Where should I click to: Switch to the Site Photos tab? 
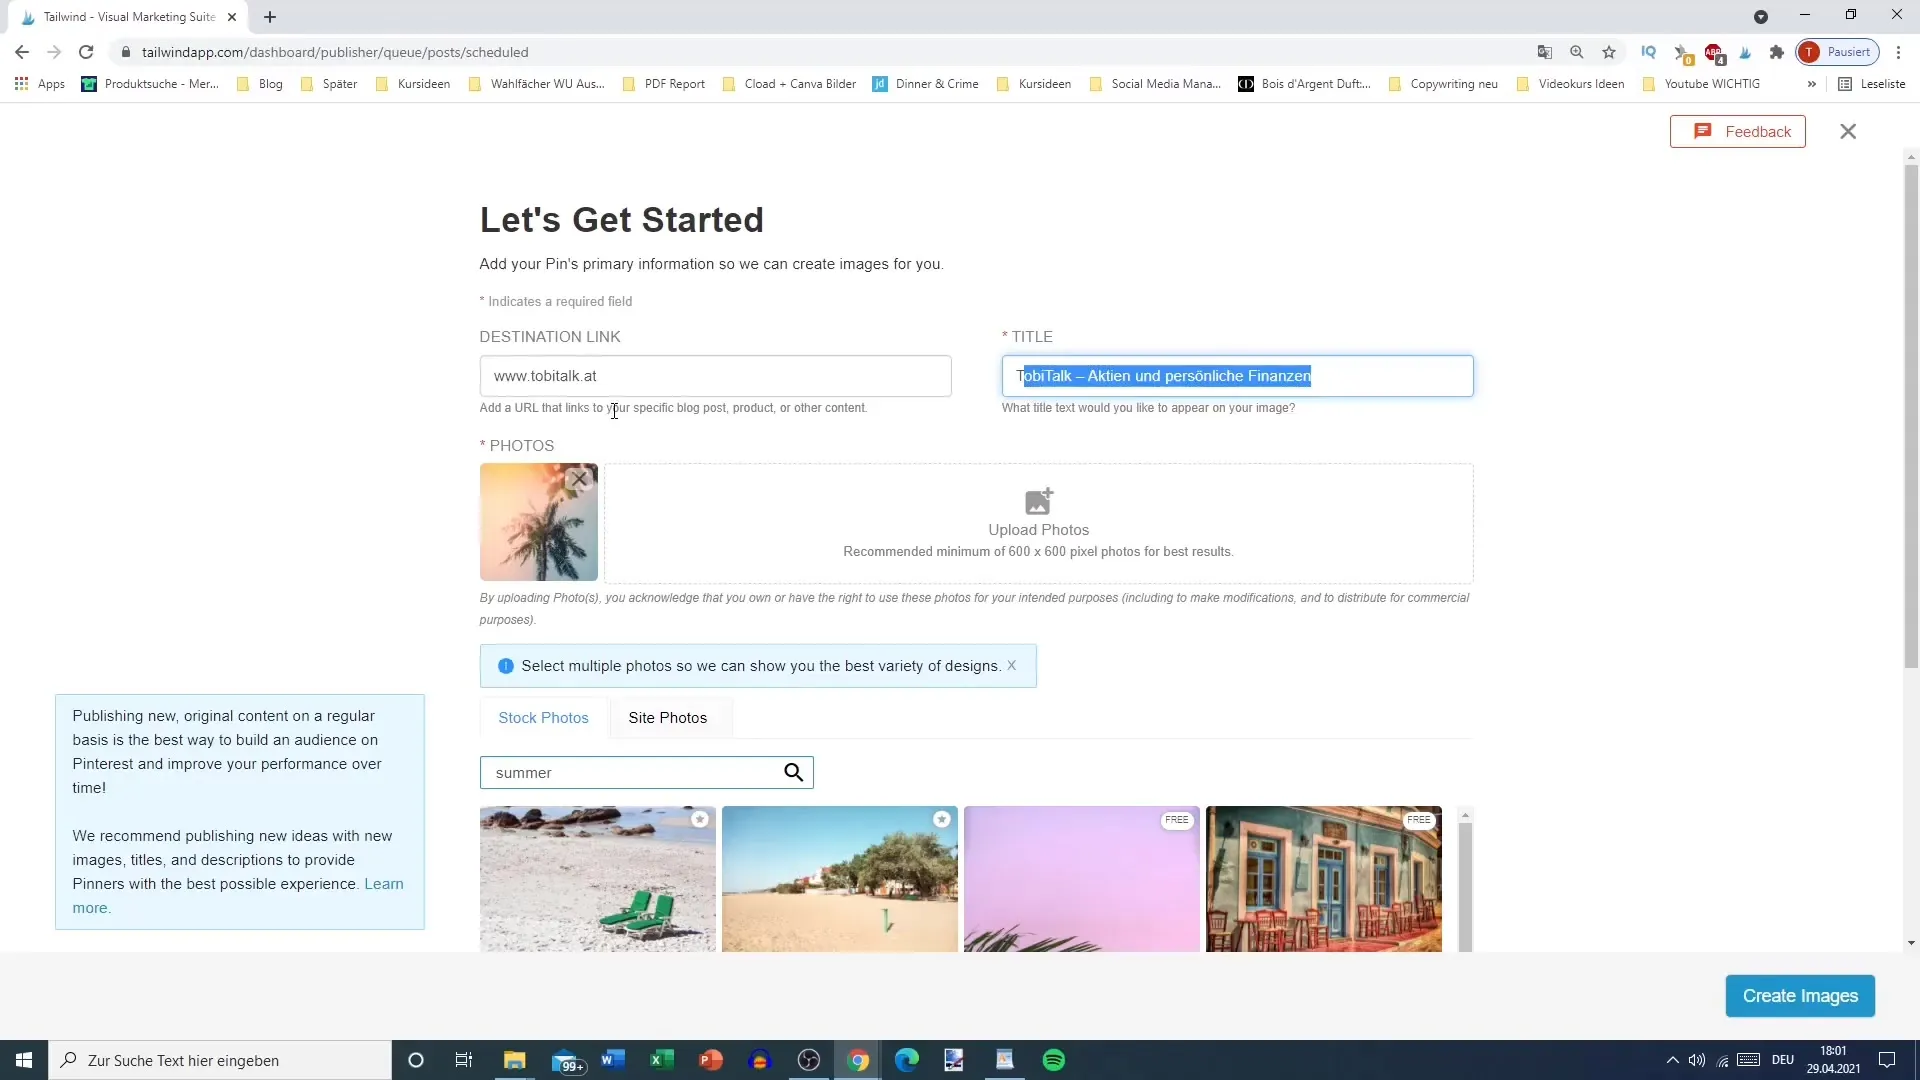click(667, 717)
